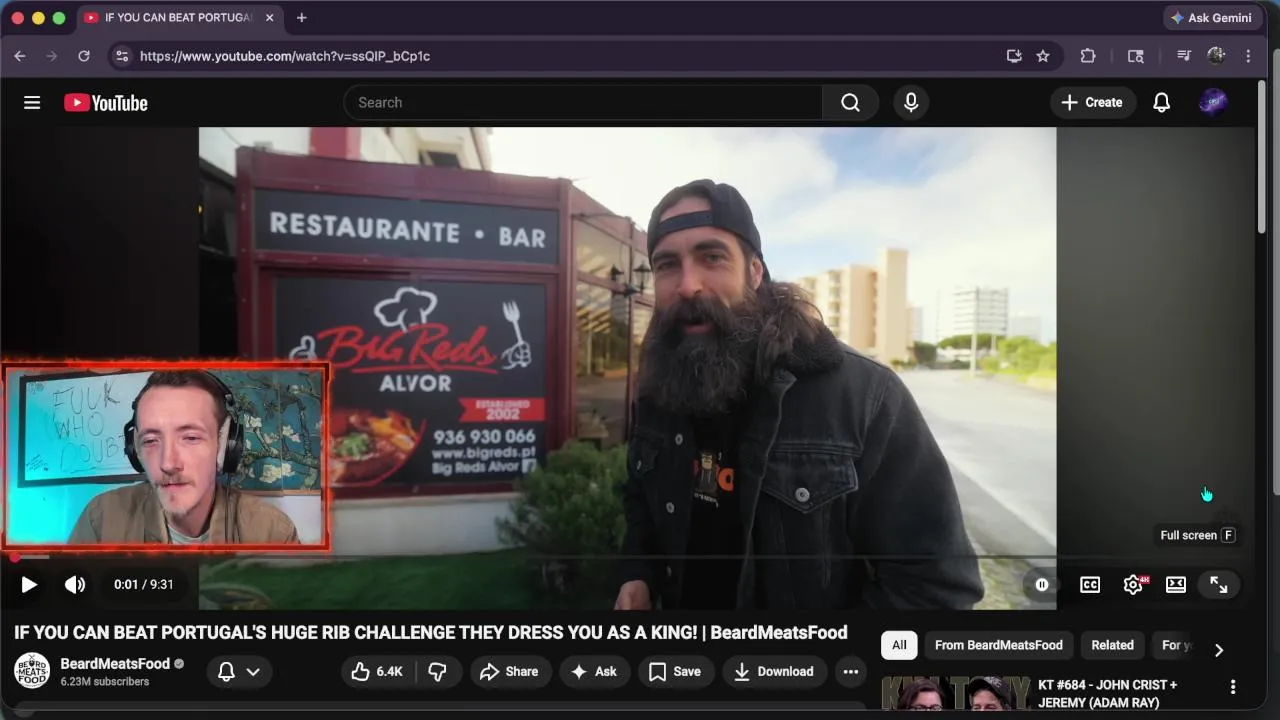Focus the YouTube search field
The image size is (1280, 720).
point(584,102)
